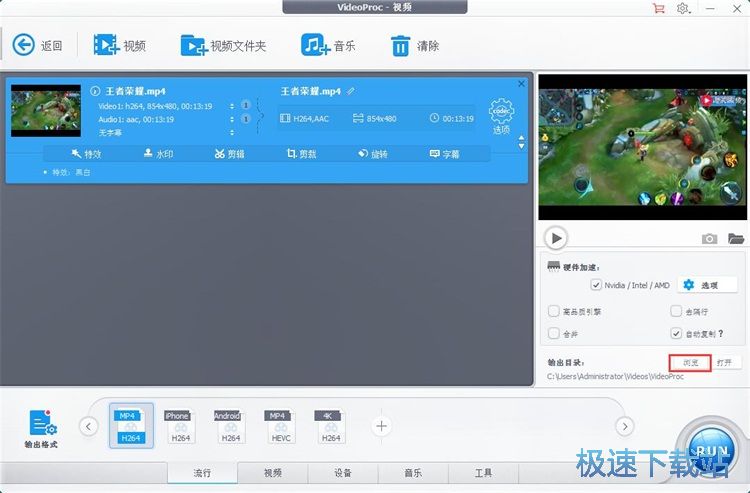The image size is (750, 493).
Task: Show previous format profiles with left arrow
Action: [x=88, y=426]
